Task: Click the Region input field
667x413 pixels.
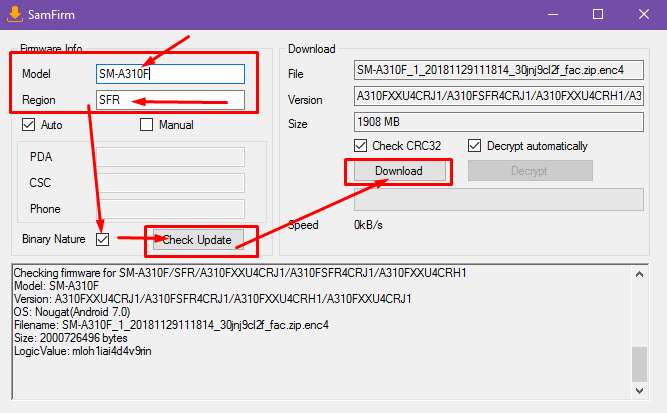Action: point(170,100)
